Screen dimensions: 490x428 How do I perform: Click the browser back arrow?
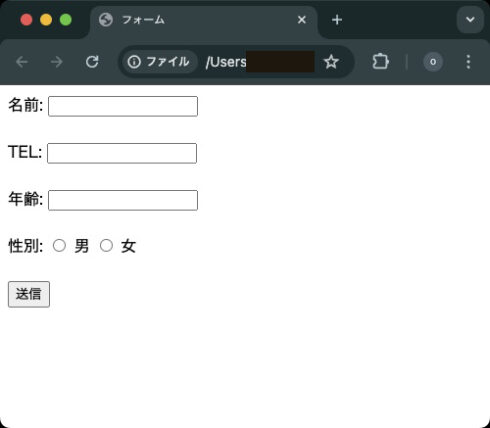coord(22,62)
